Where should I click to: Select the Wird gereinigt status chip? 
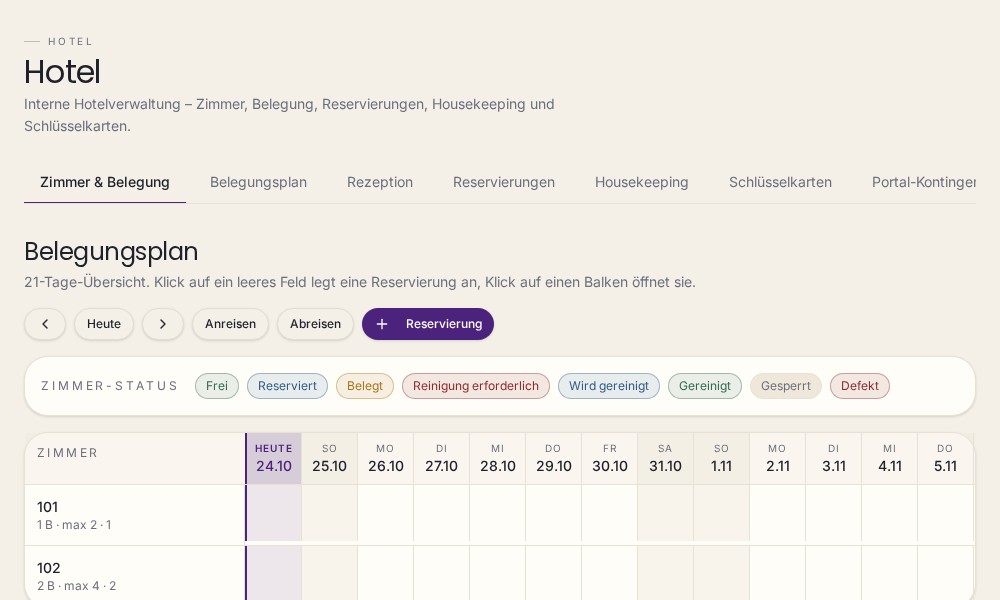[608, 386]
